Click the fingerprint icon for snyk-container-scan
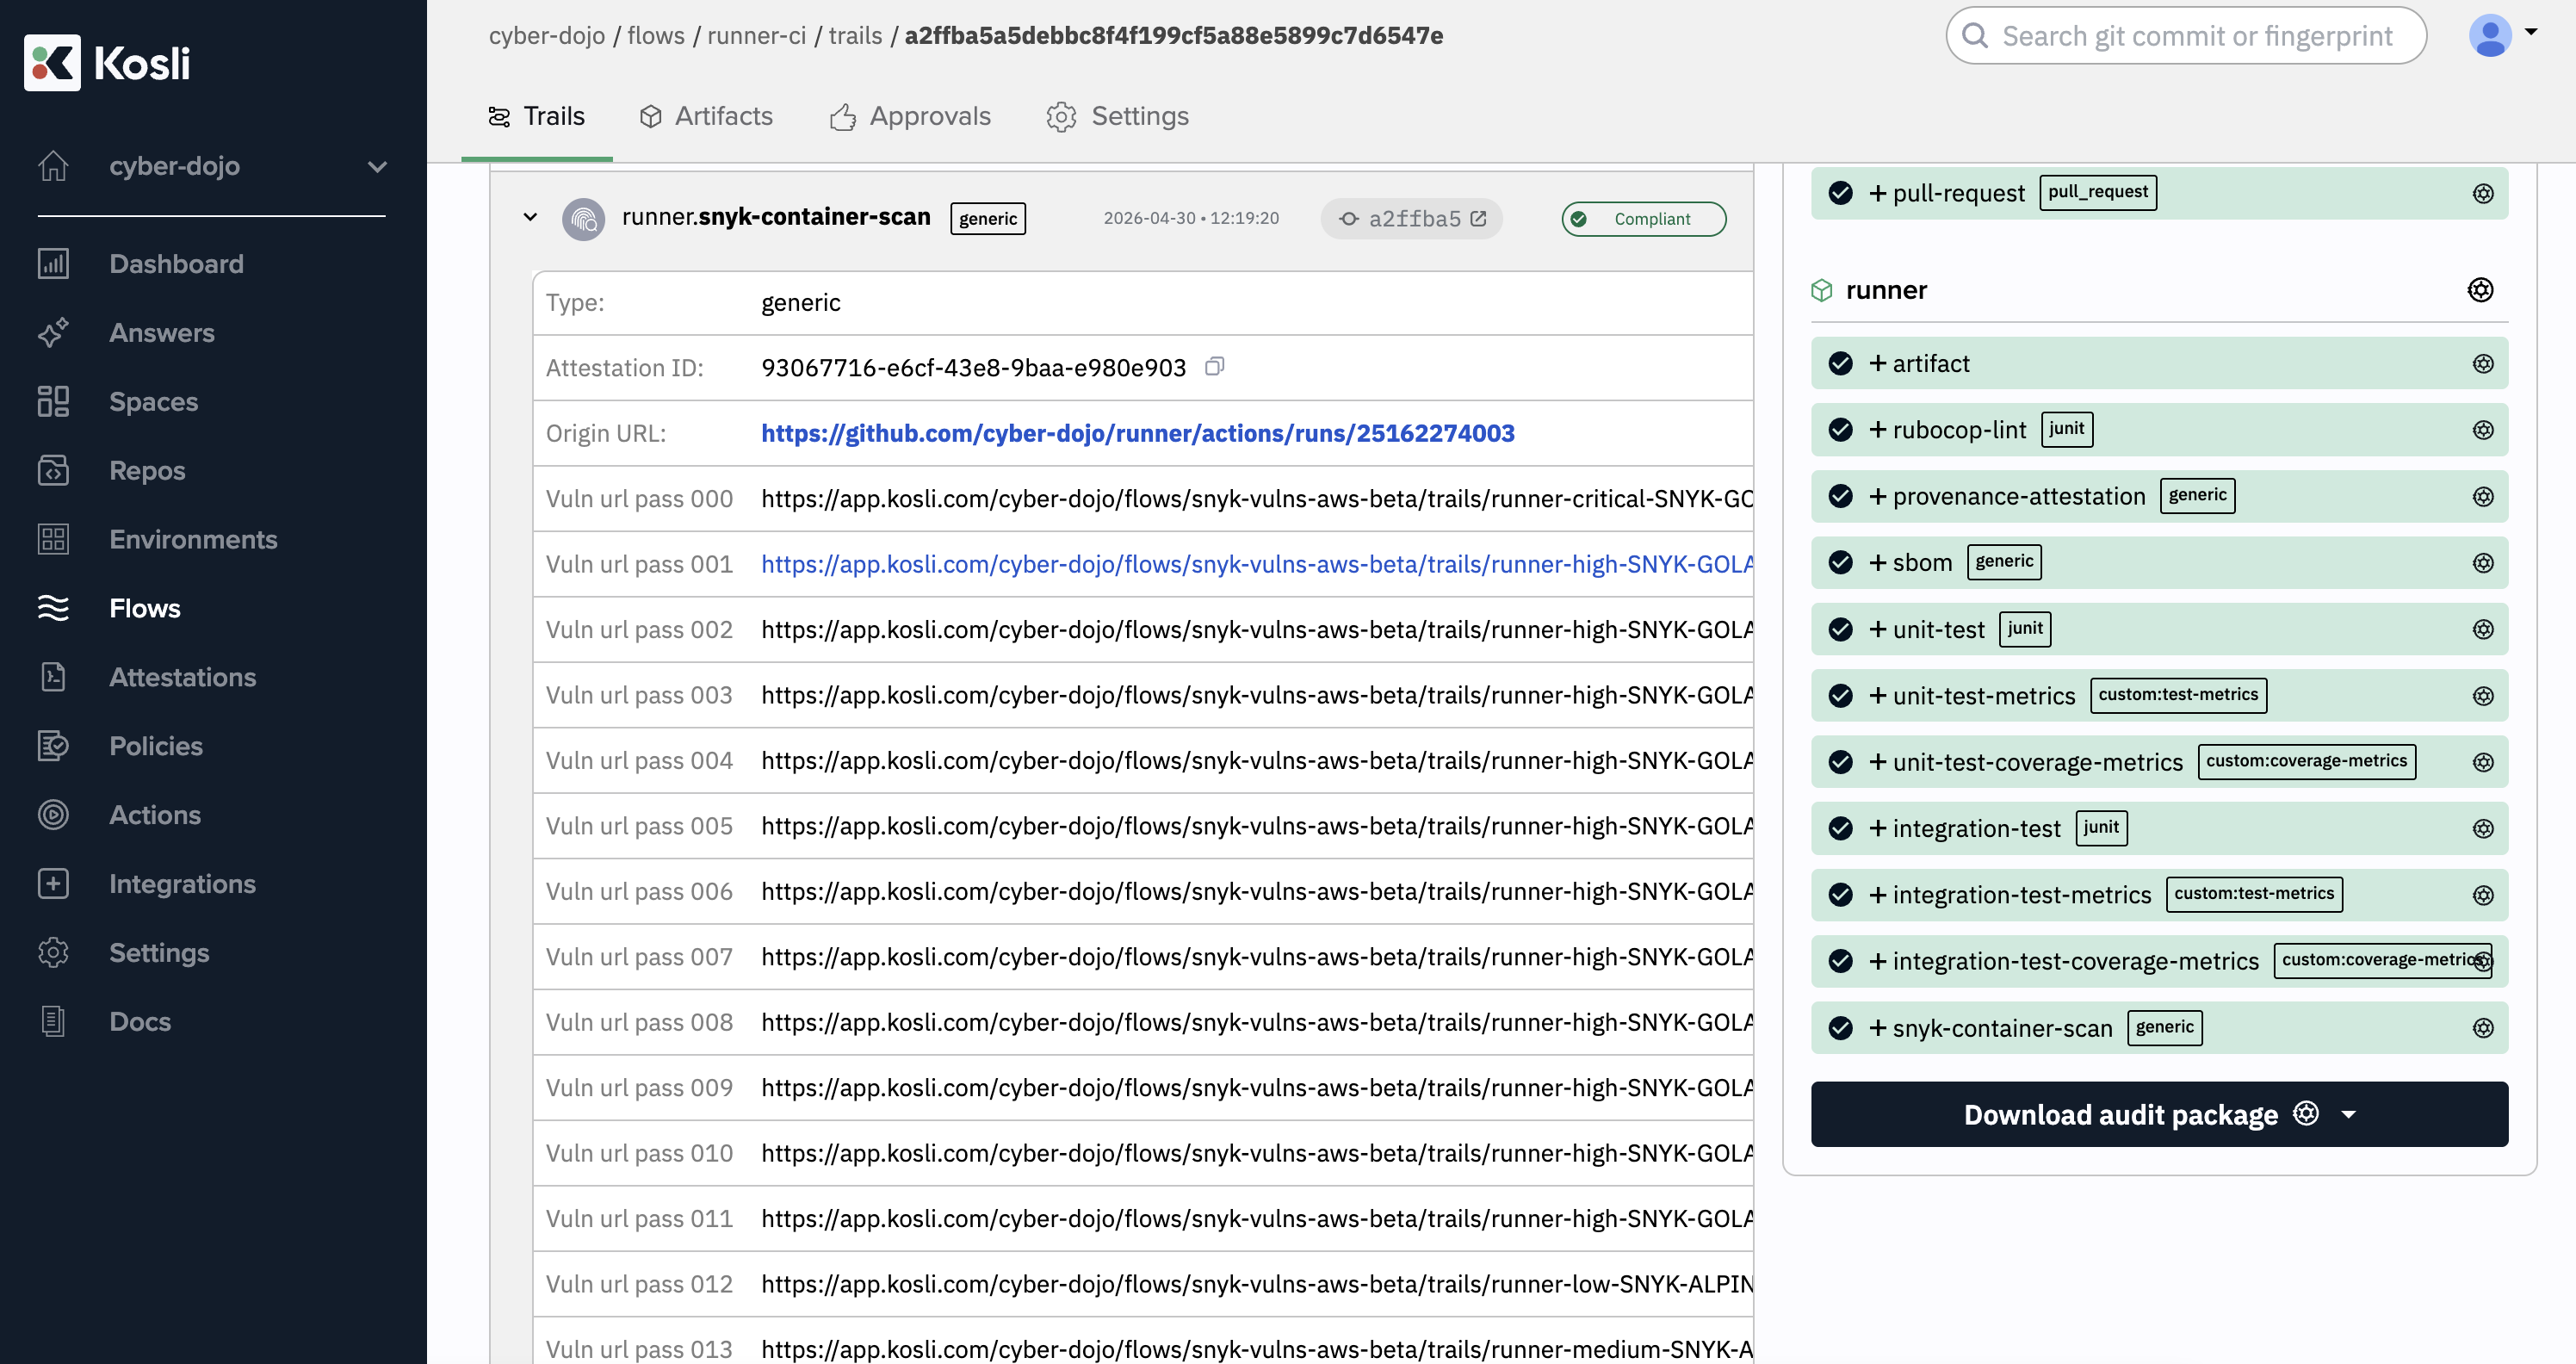Viewport: 2576px width, 1364px height. pyautogui.click(x=583, y=219)
